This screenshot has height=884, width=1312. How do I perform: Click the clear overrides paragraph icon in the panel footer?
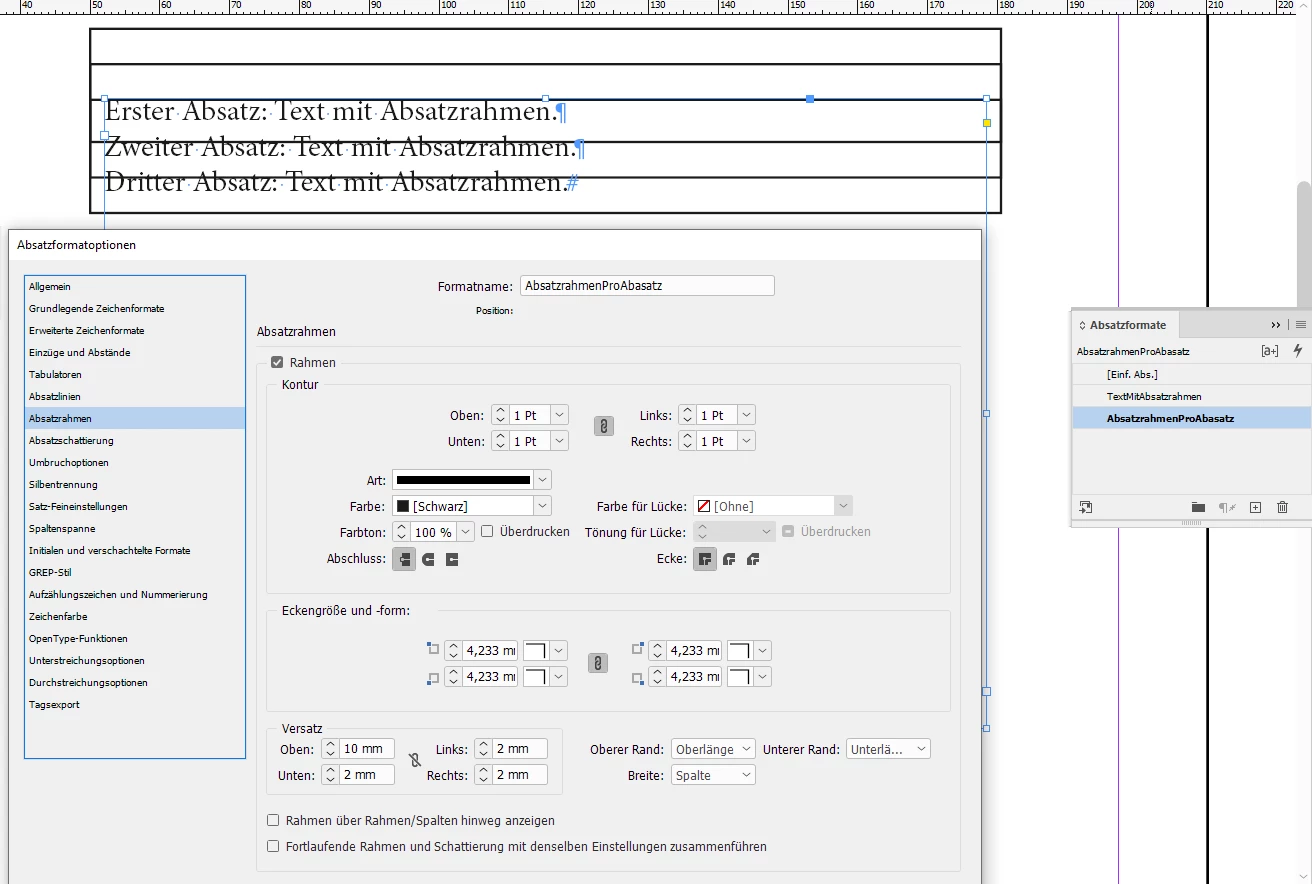click(x=1227, y=508)
